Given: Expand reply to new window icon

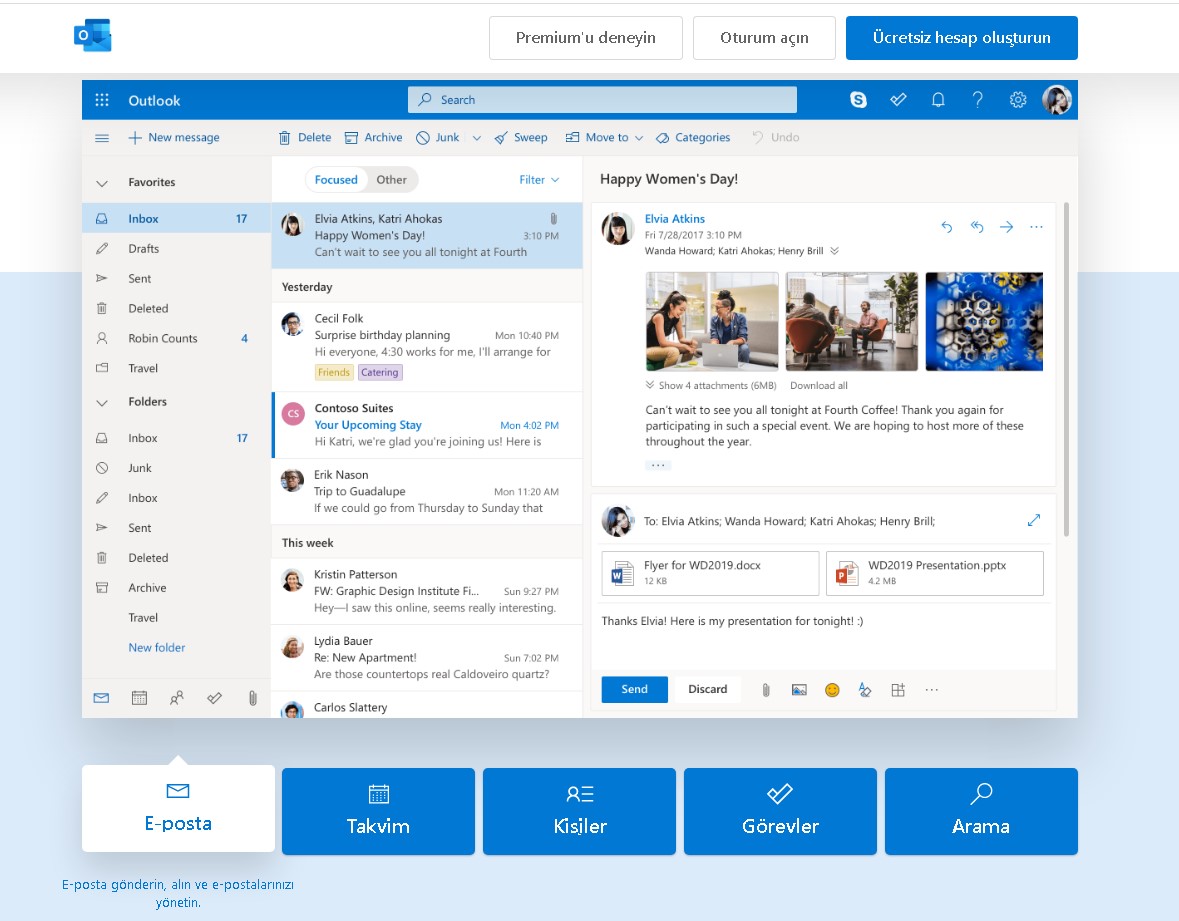Looking at the screenshot, I should click(1034, 520).
